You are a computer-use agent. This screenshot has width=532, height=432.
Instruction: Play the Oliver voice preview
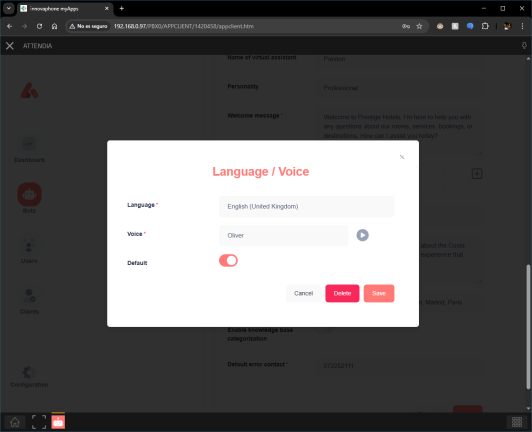click(362, 235)
